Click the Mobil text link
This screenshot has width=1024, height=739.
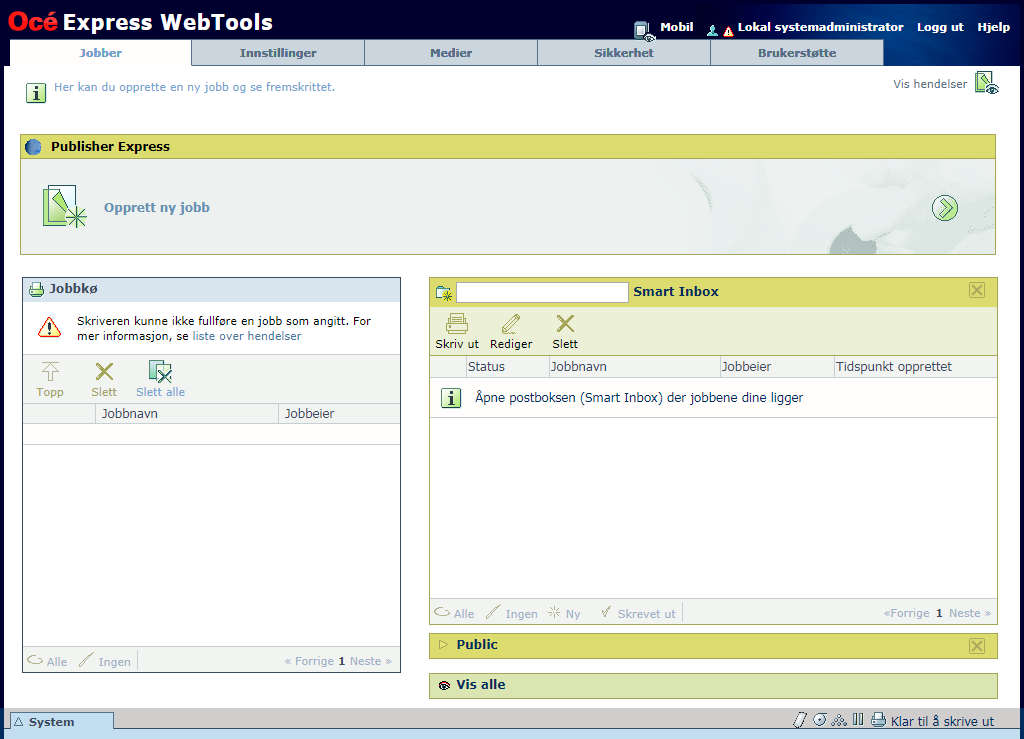(677, 27)
